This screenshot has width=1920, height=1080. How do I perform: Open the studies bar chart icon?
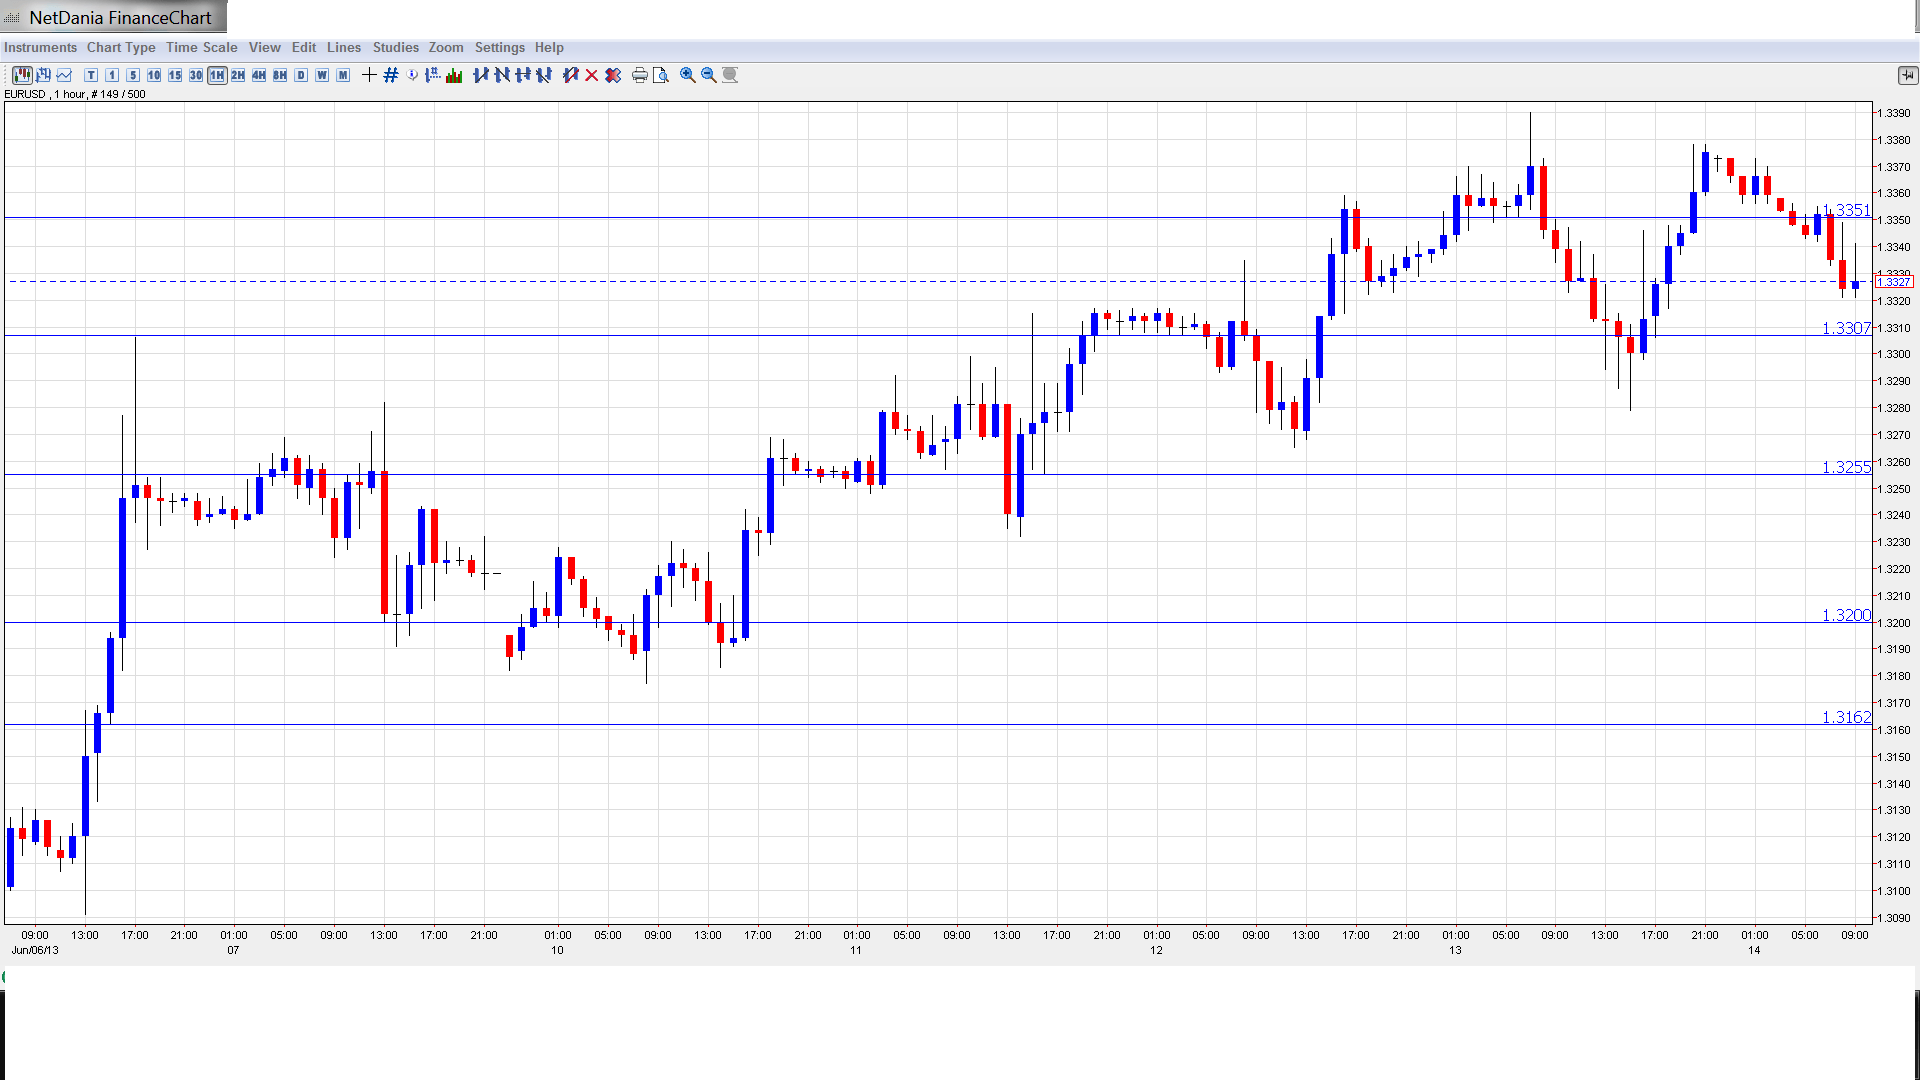454,75
